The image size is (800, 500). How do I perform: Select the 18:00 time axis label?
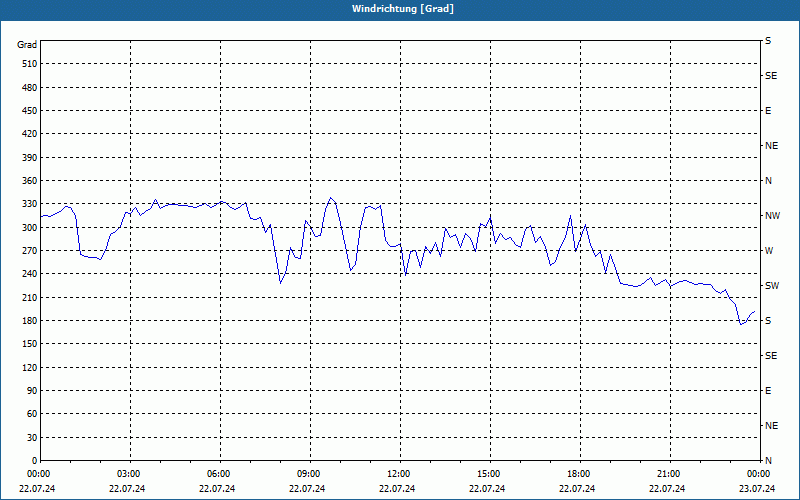pyautogui.click(x=578, y=474)
